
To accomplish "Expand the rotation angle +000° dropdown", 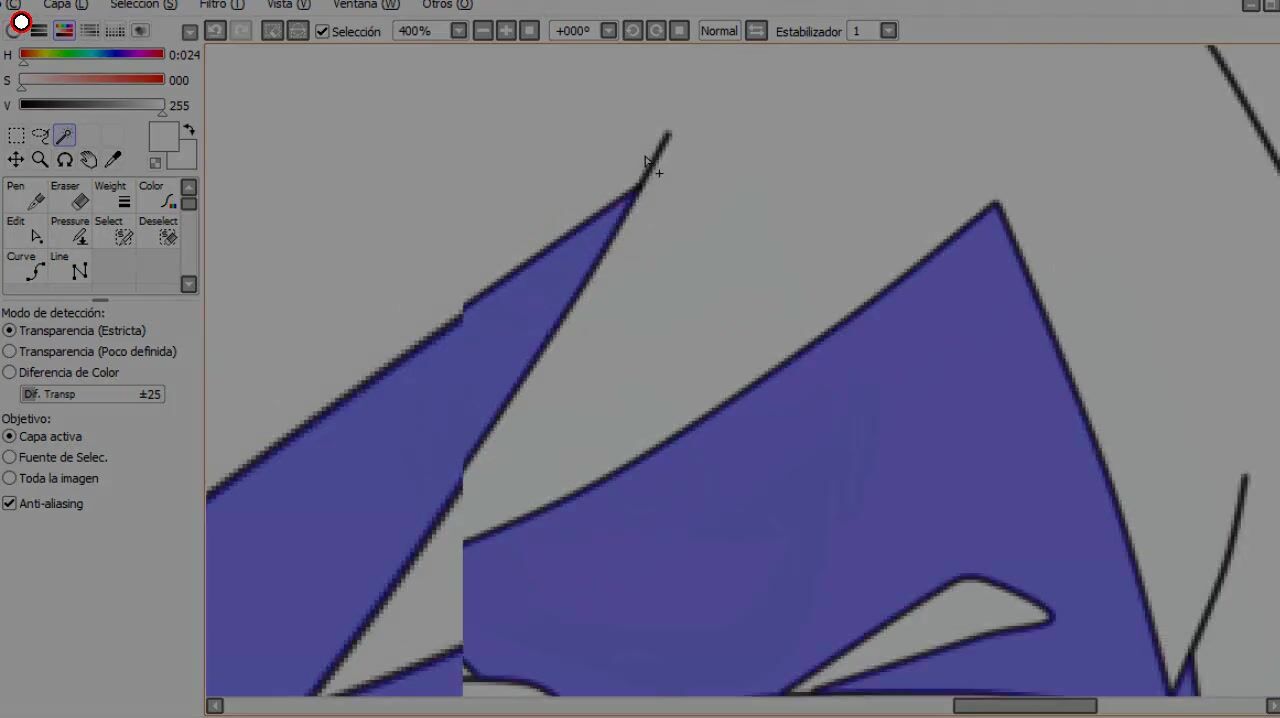I will click(608, 32).
